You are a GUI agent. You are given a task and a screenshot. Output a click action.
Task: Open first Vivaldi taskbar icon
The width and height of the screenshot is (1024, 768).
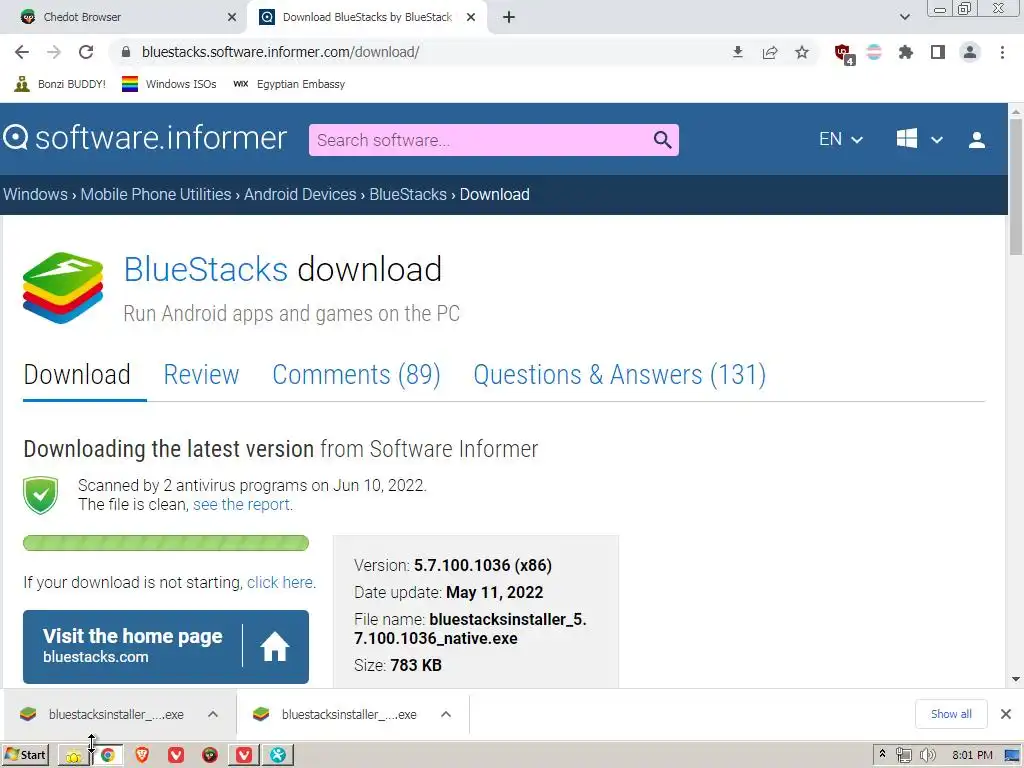[x=176, y=755]
